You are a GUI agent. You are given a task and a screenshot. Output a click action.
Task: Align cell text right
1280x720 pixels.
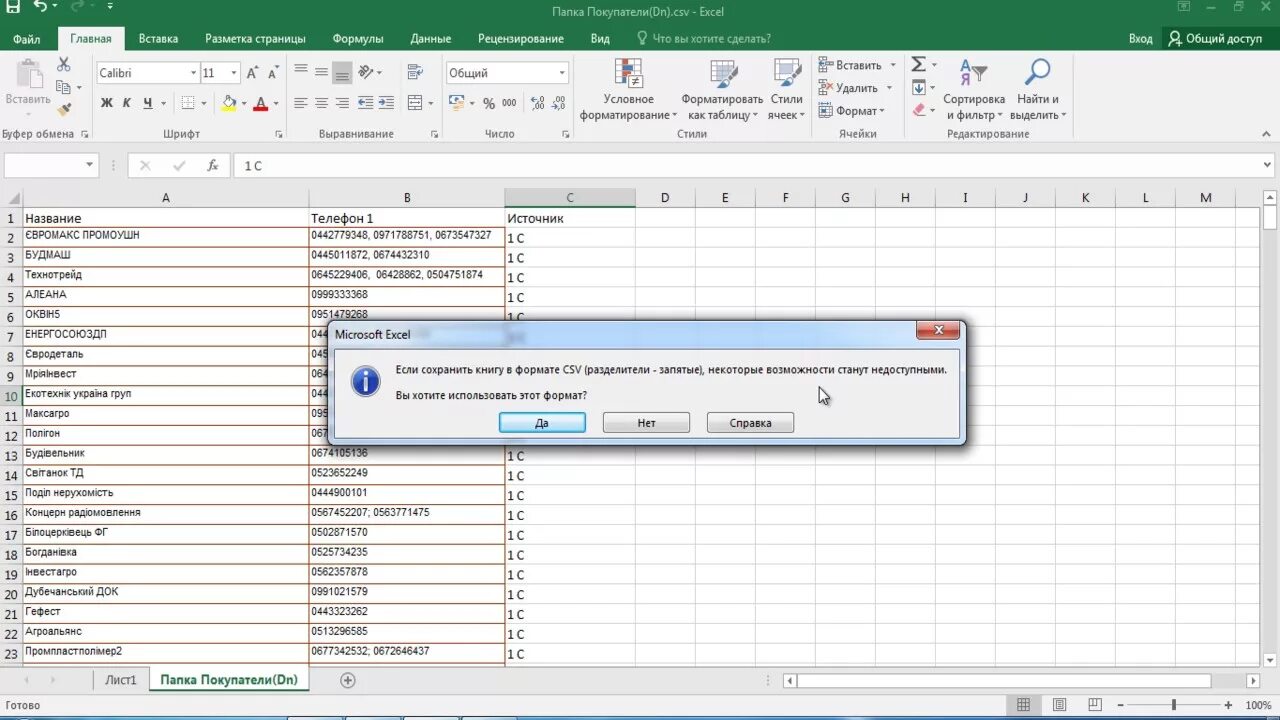pyautogui.click(x=342, y=103)
